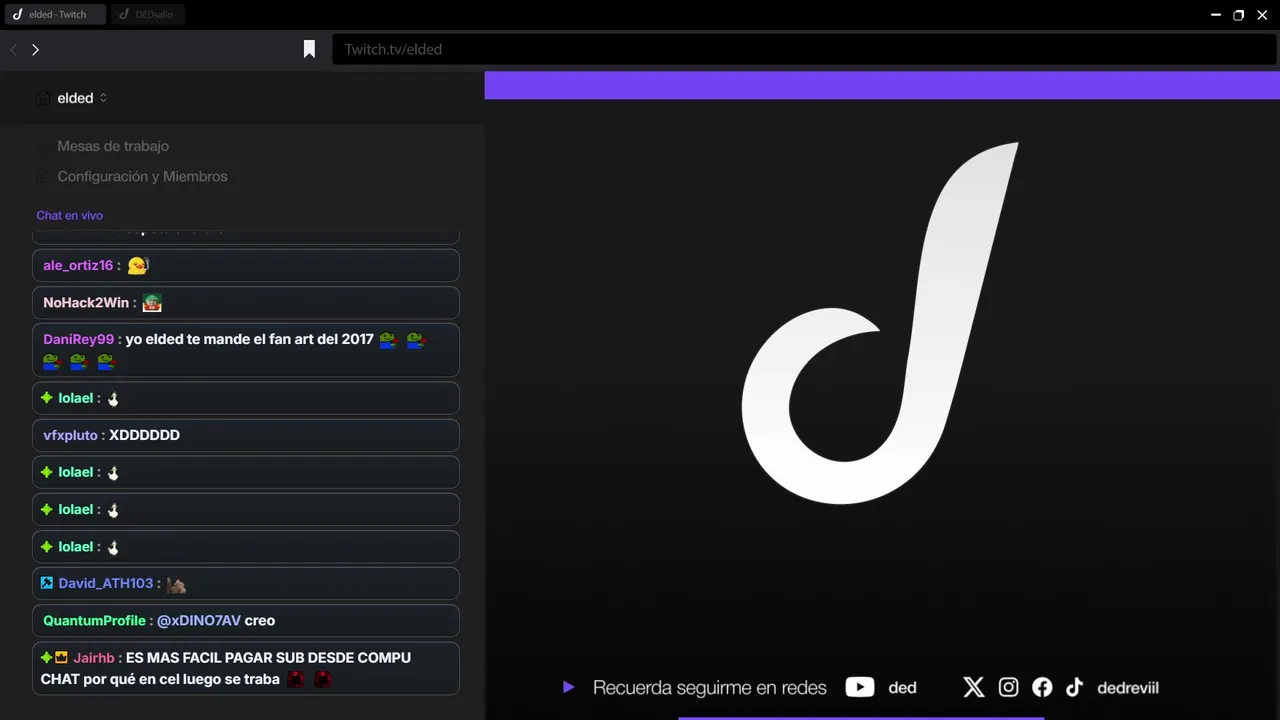Click the emote in NoHack2Win's message
The image size is (1280, 720).
click(152, 302)
